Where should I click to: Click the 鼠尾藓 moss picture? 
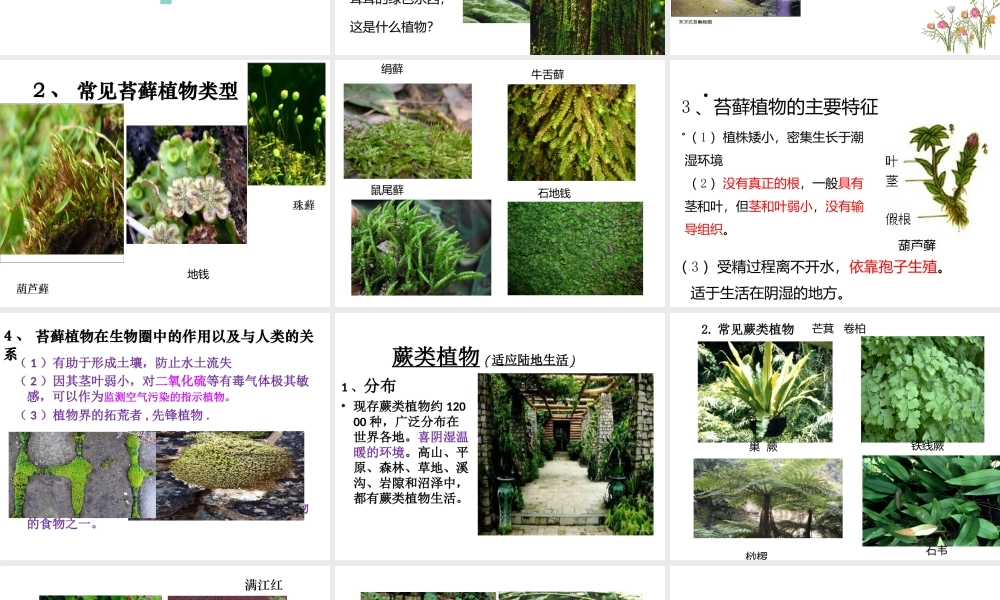[421, 247]
